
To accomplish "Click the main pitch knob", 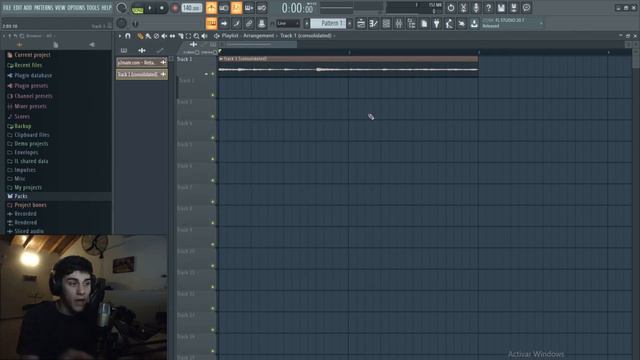I will [121, 23].
